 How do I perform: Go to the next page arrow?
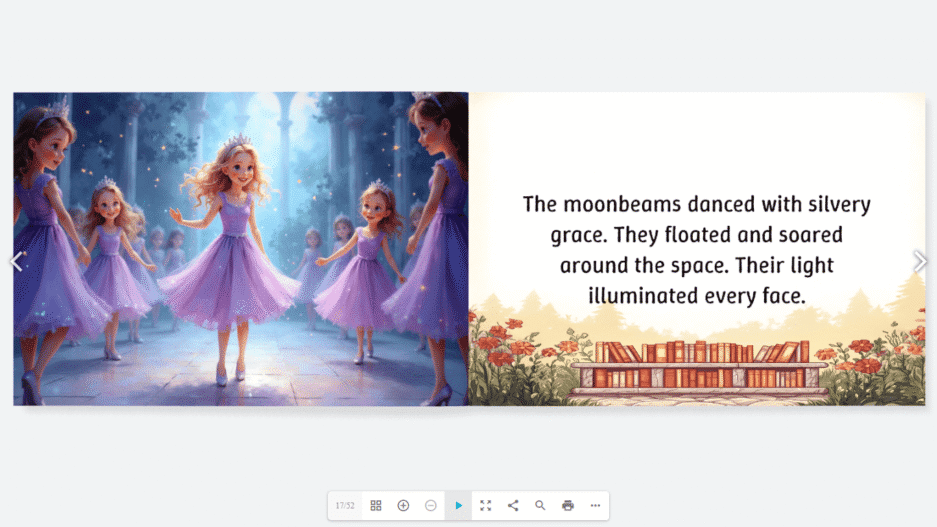(x=920, y=261)
